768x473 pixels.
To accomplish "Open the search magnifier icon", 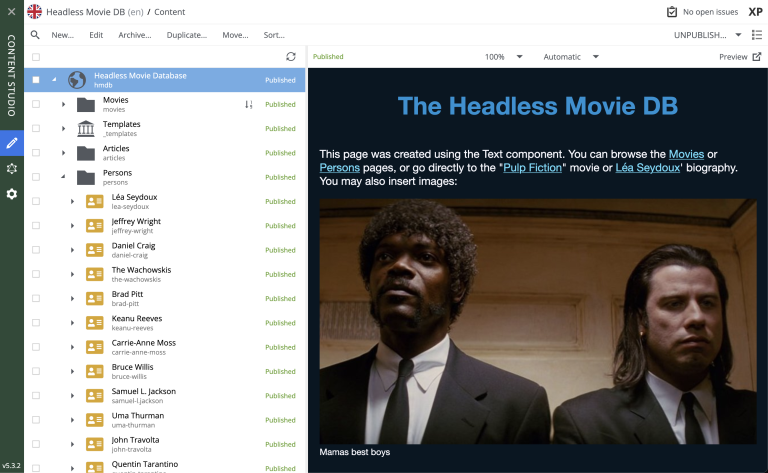I will point(35,35).
